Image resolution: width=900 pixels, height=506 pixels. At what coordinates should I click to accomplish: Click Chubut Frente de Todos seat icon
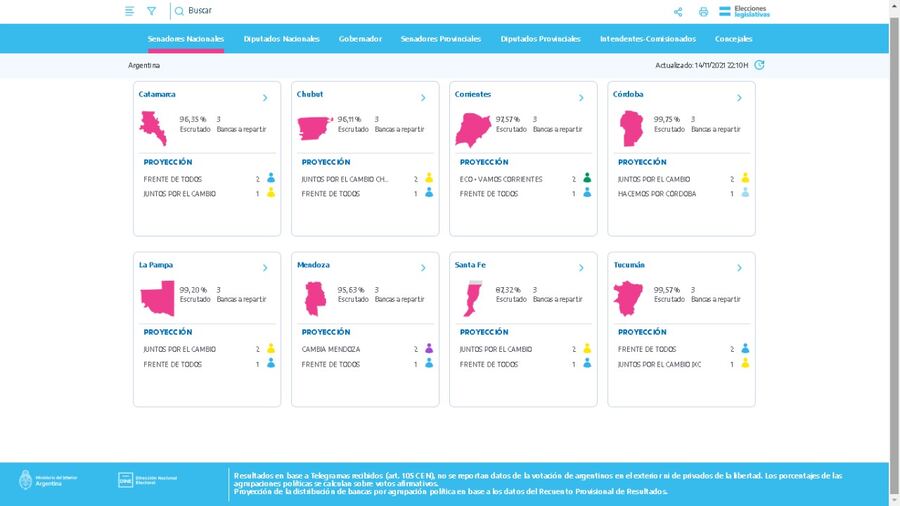429,193
